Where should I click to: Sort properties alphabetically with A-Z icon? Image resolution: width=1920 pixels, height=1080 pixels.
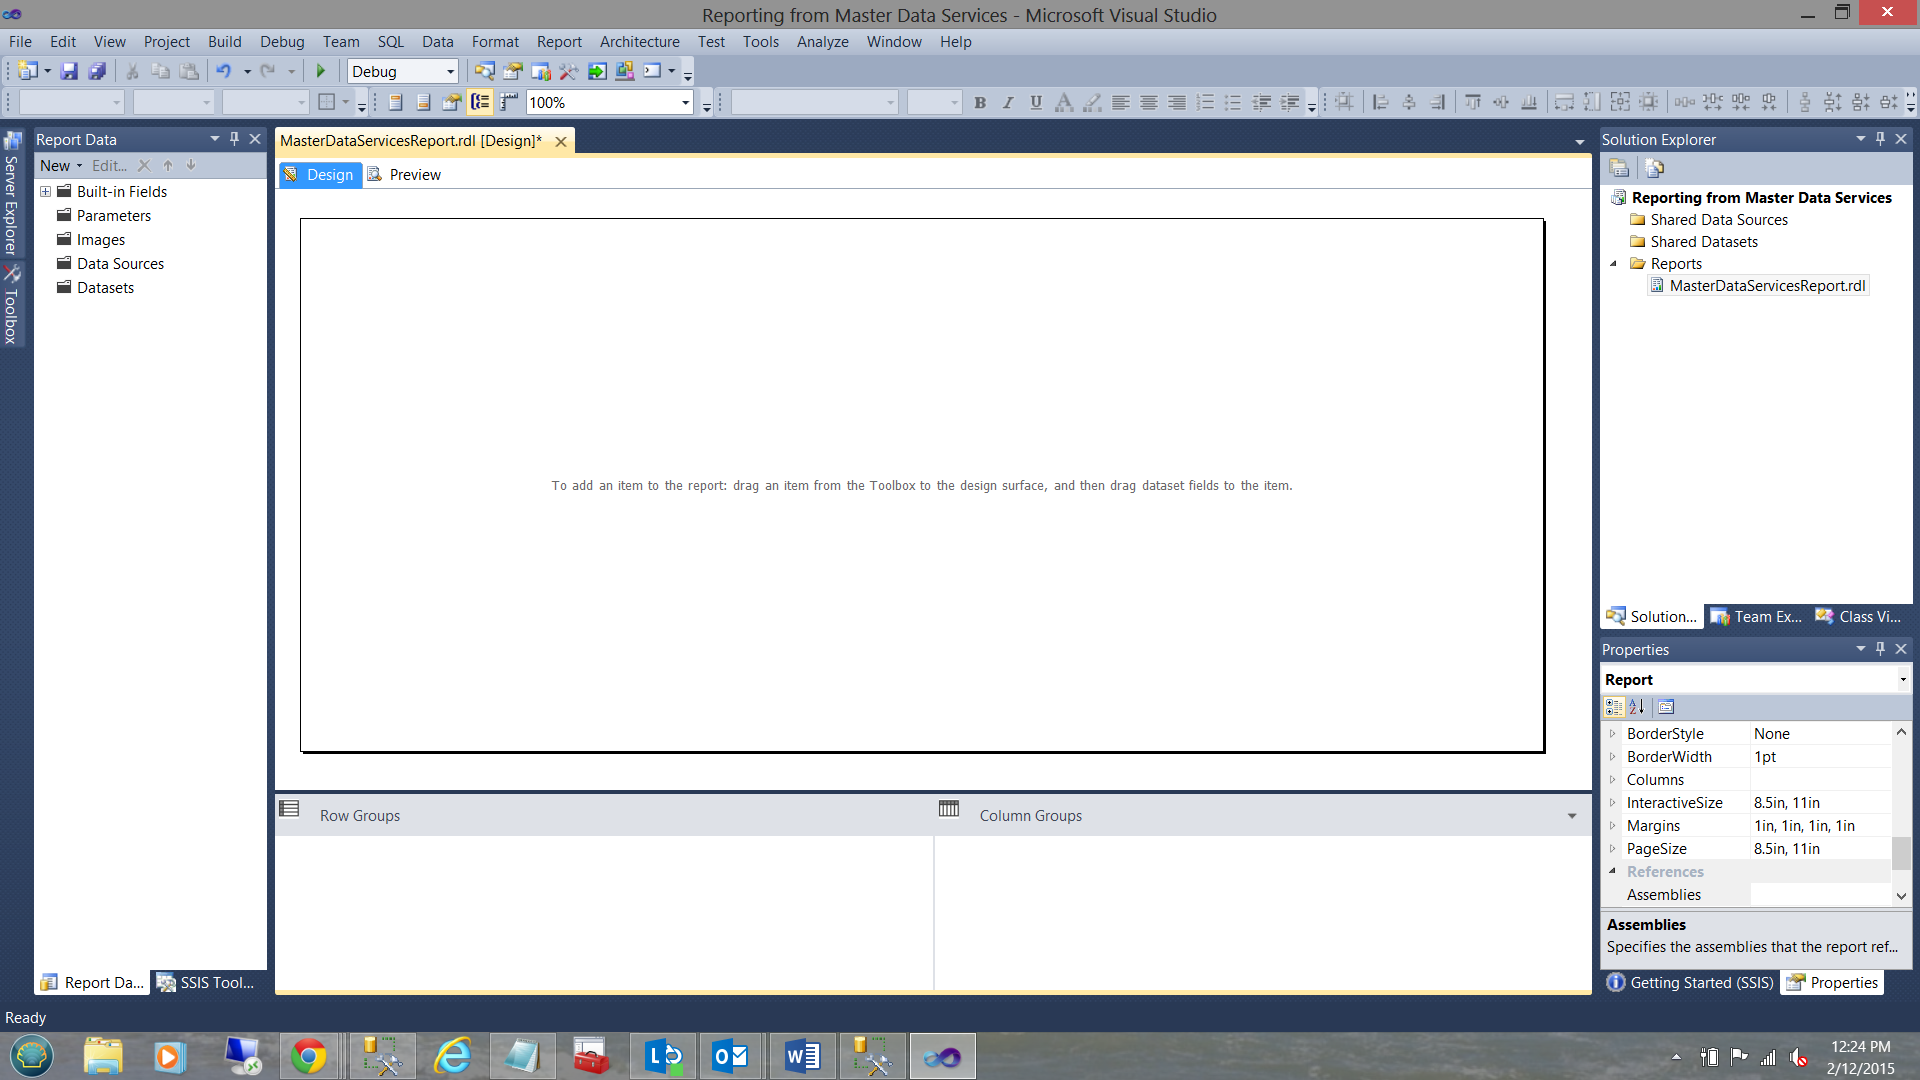click(1637, 707)
